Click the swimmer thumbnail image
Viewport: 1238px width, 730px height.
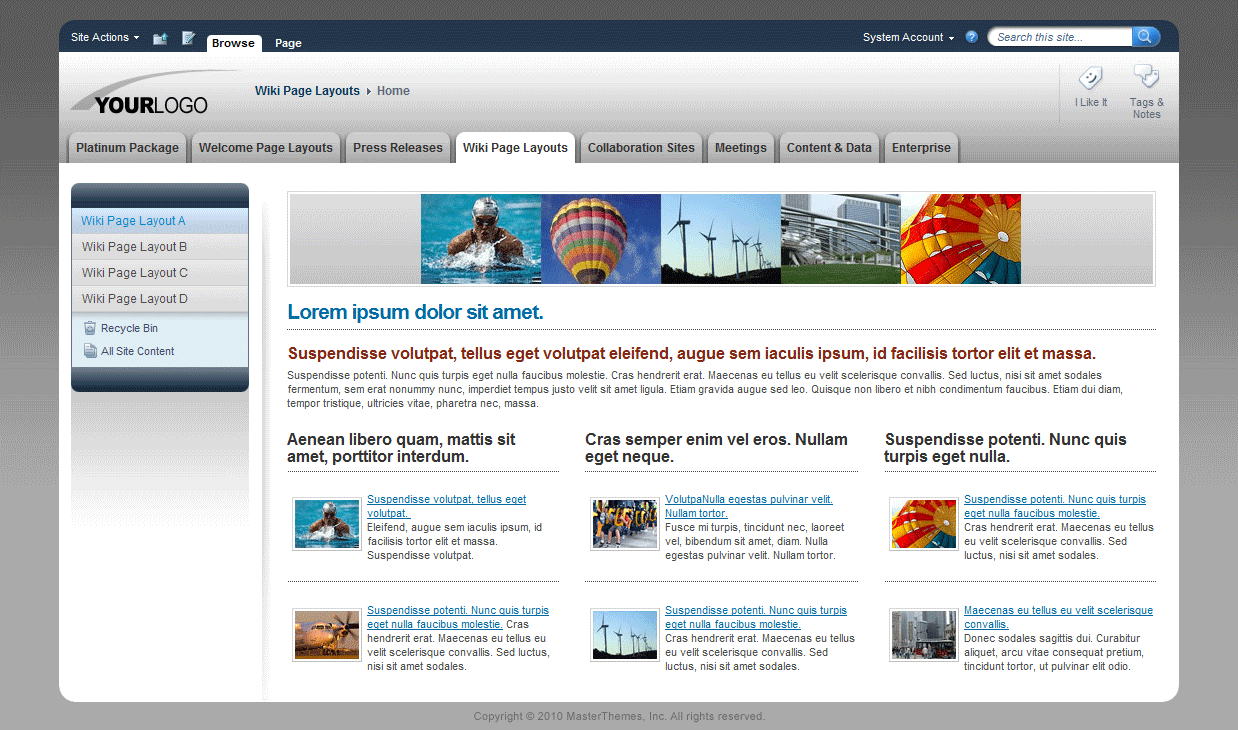point(326,523)
